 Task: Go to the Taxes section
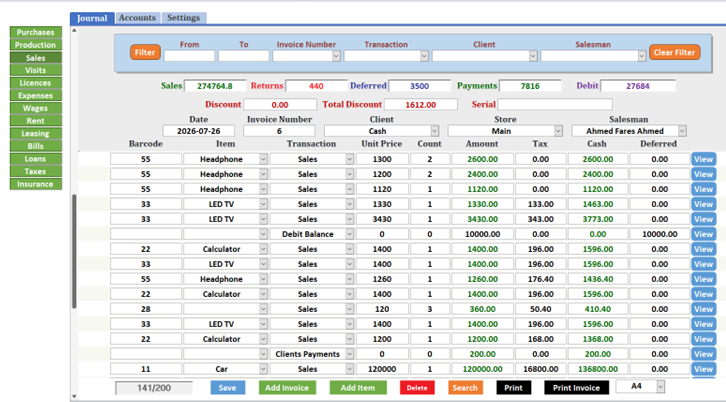coord(36,171)
